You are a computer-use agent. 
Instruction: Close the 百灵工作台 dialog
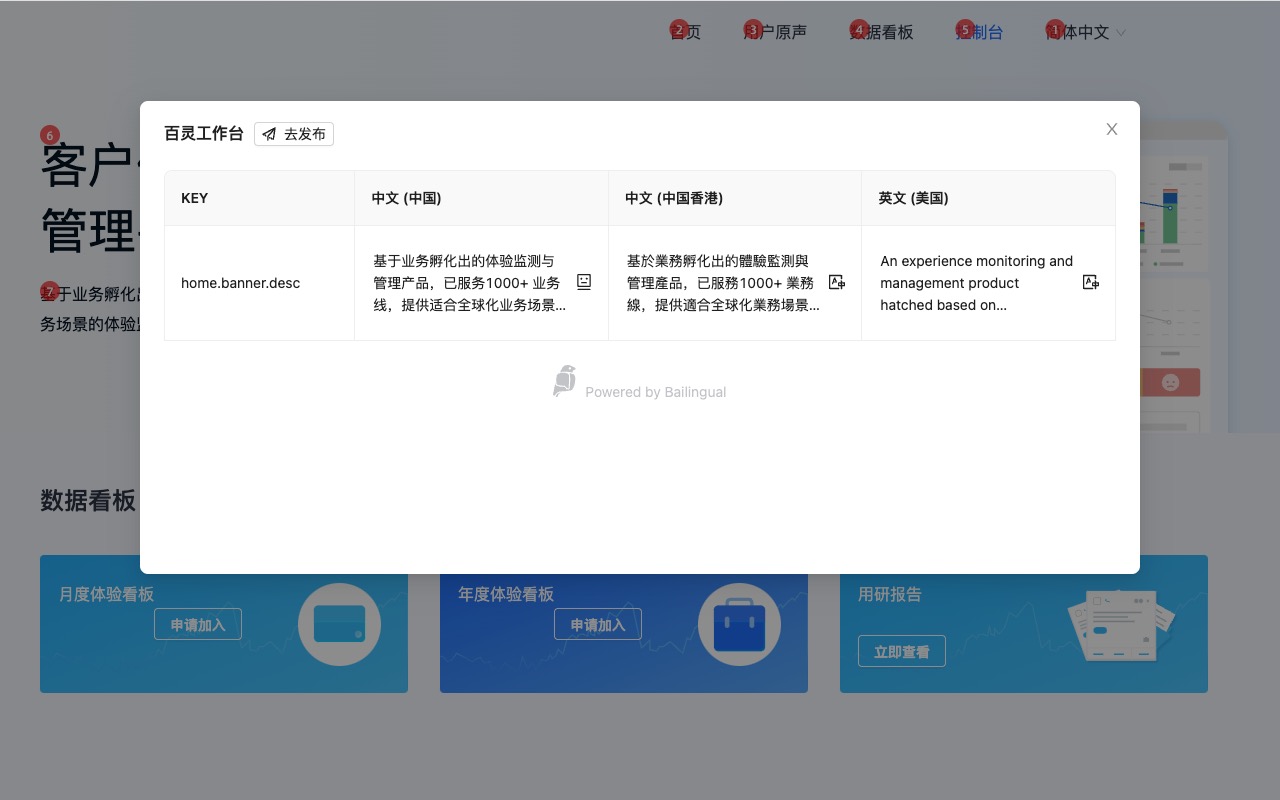[x=1111, y=129]
